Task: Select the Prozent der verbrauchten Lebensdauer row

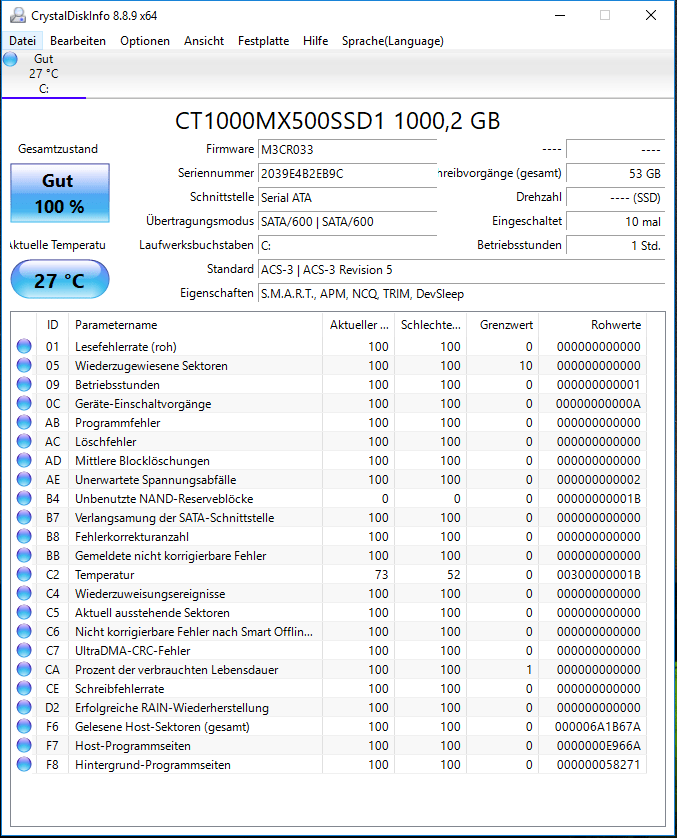Action: point(329,670)
